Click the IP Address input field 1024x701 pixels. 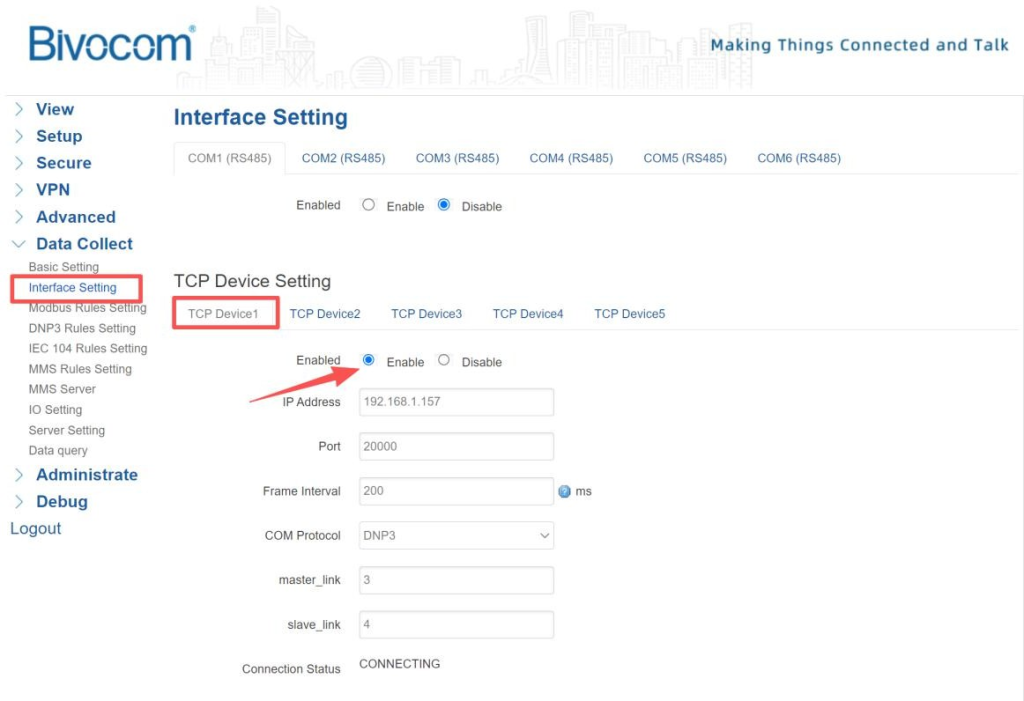click(456, 402)
